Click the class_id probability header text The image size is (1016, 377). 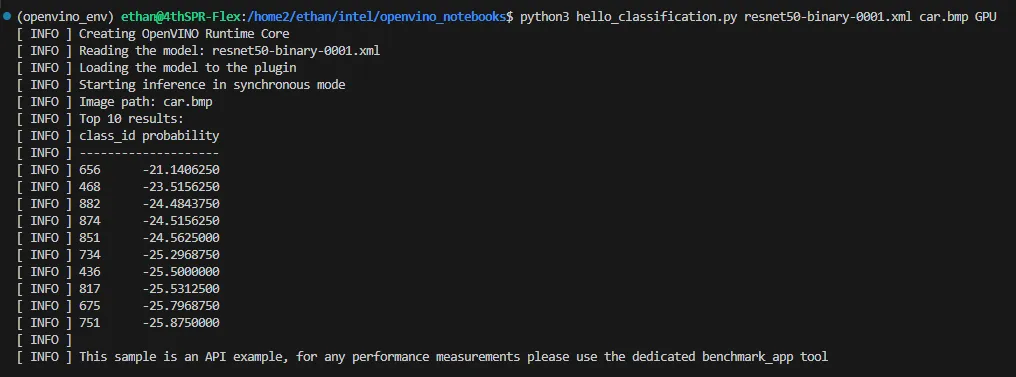[149, 135]
